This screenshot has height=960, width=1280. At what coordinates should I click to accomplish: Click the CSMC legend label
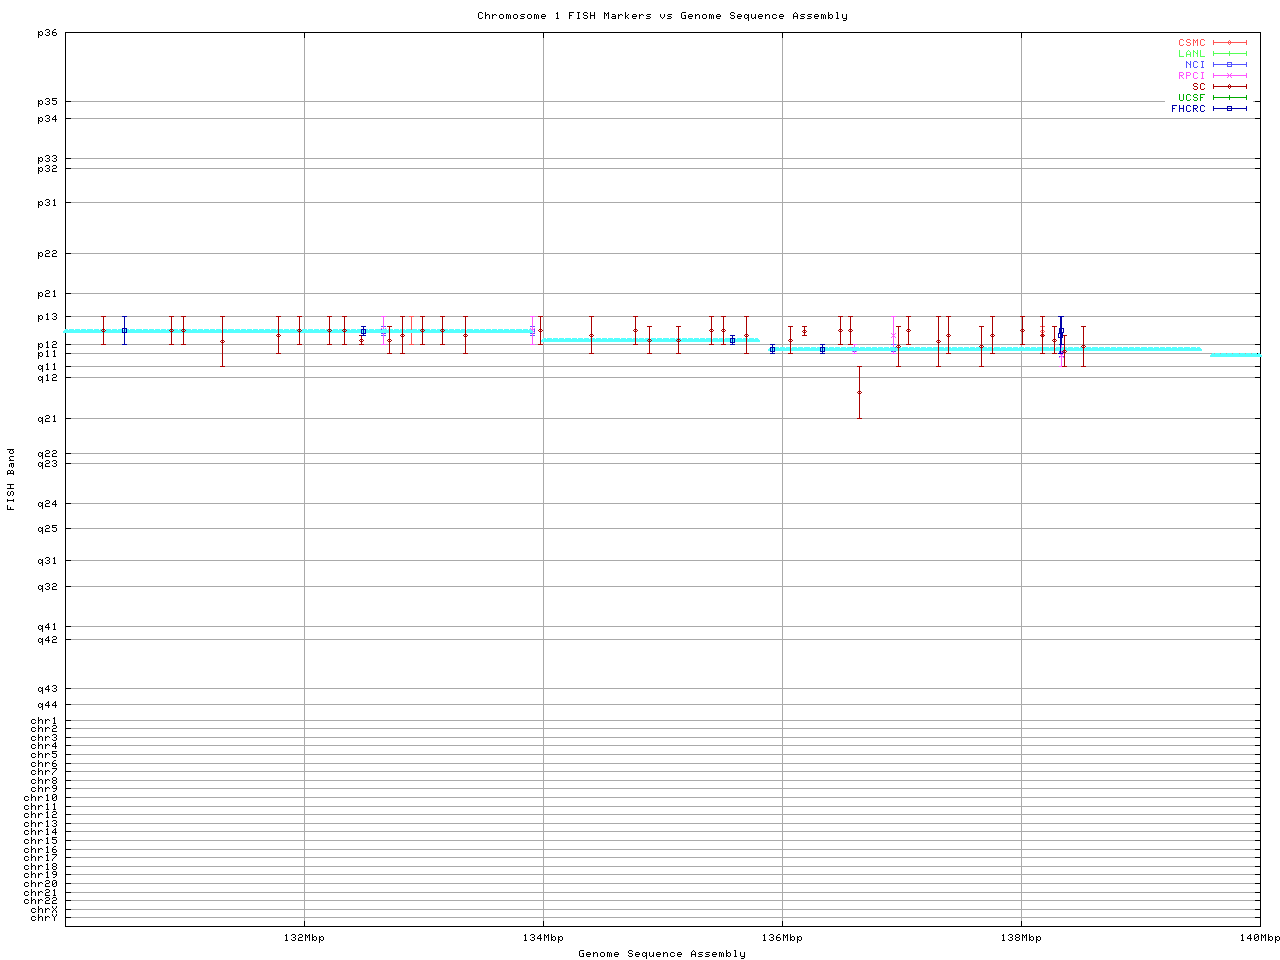tap(1191, 43)
